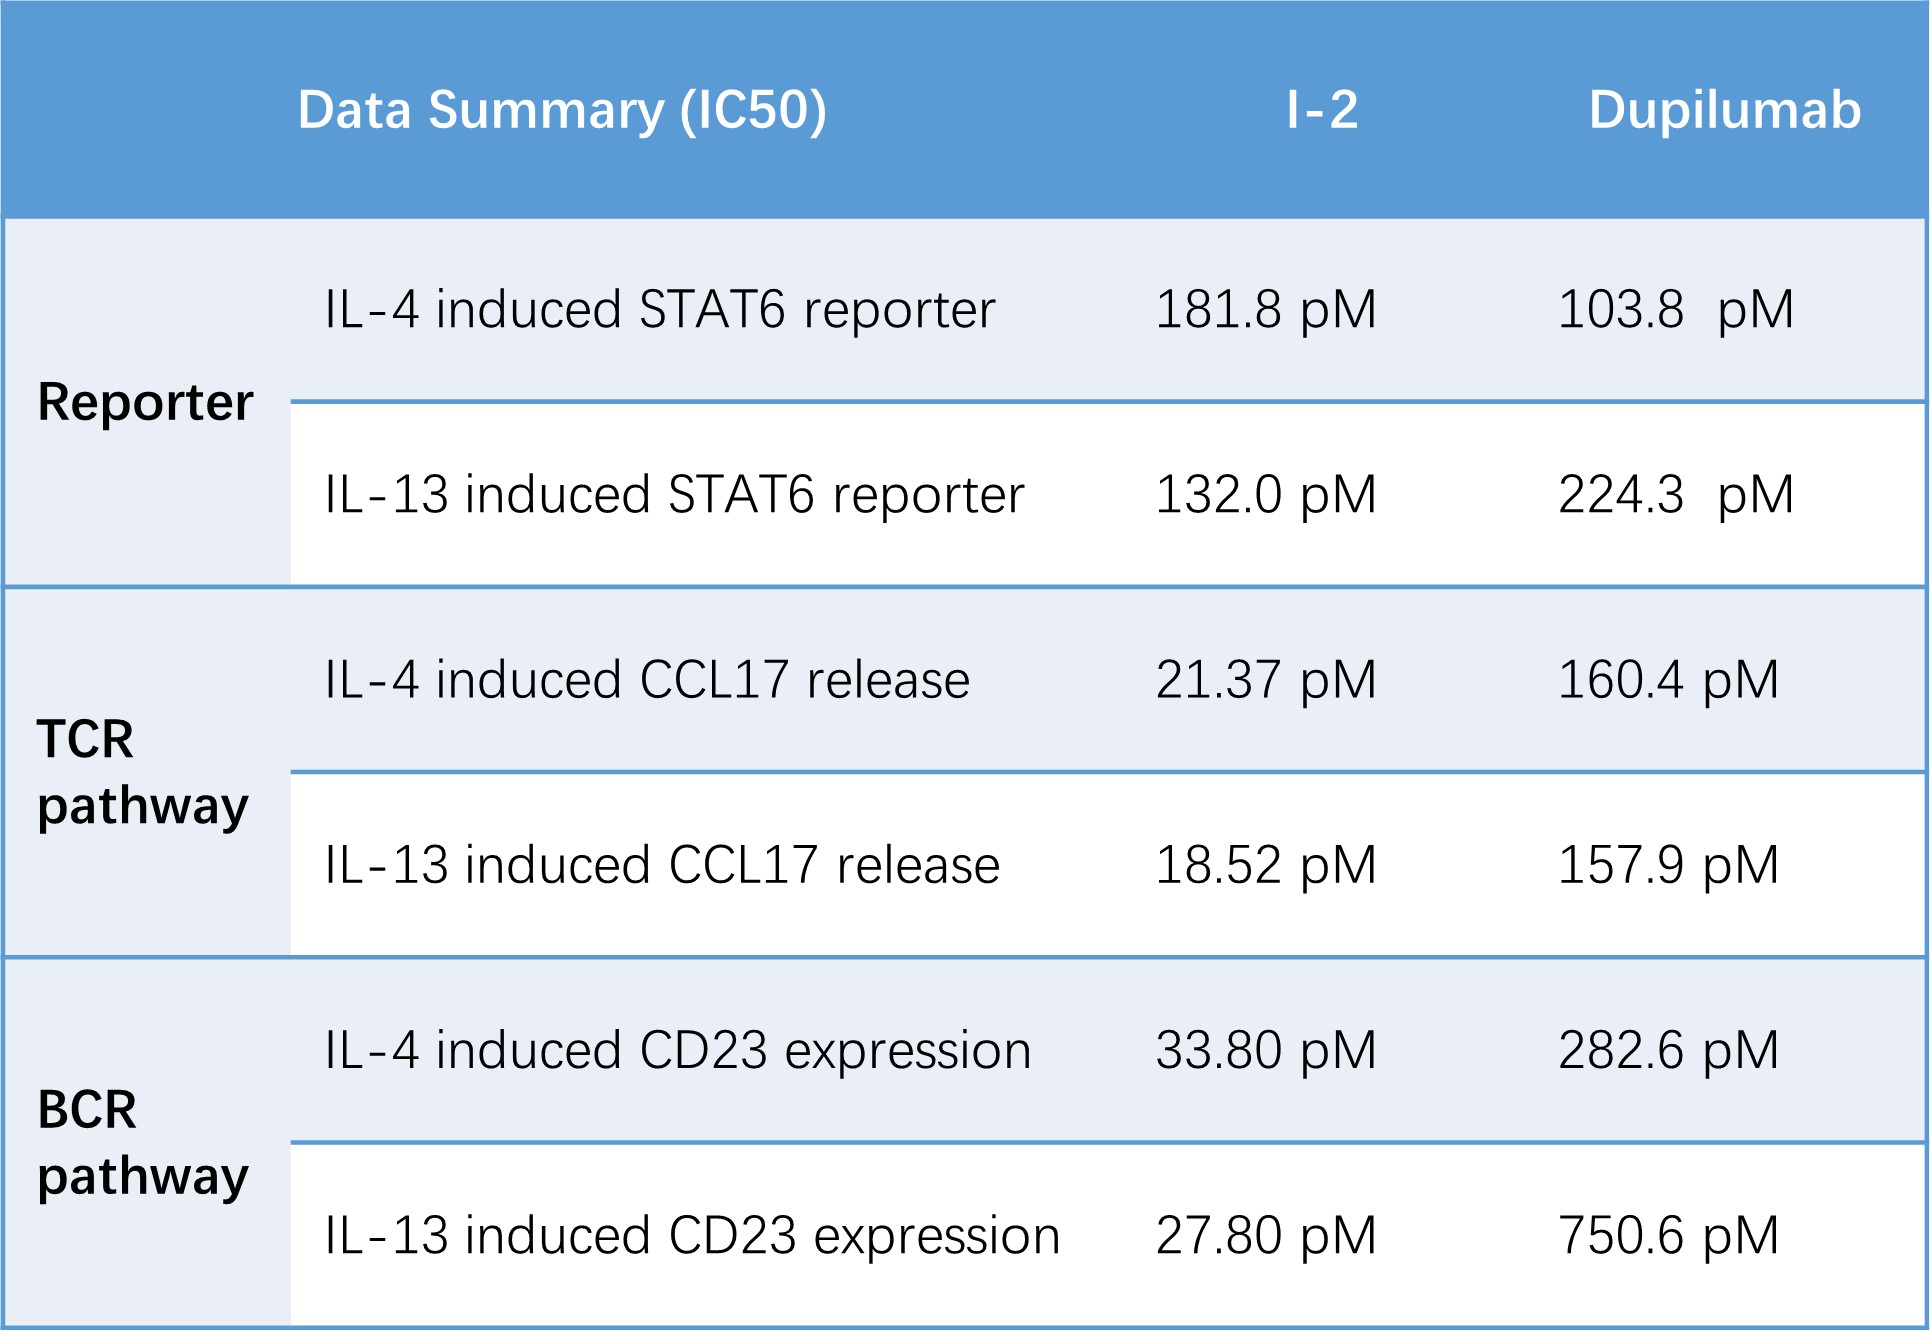
Task: Click the "I-2" column header
Action: click(1322, 110)
